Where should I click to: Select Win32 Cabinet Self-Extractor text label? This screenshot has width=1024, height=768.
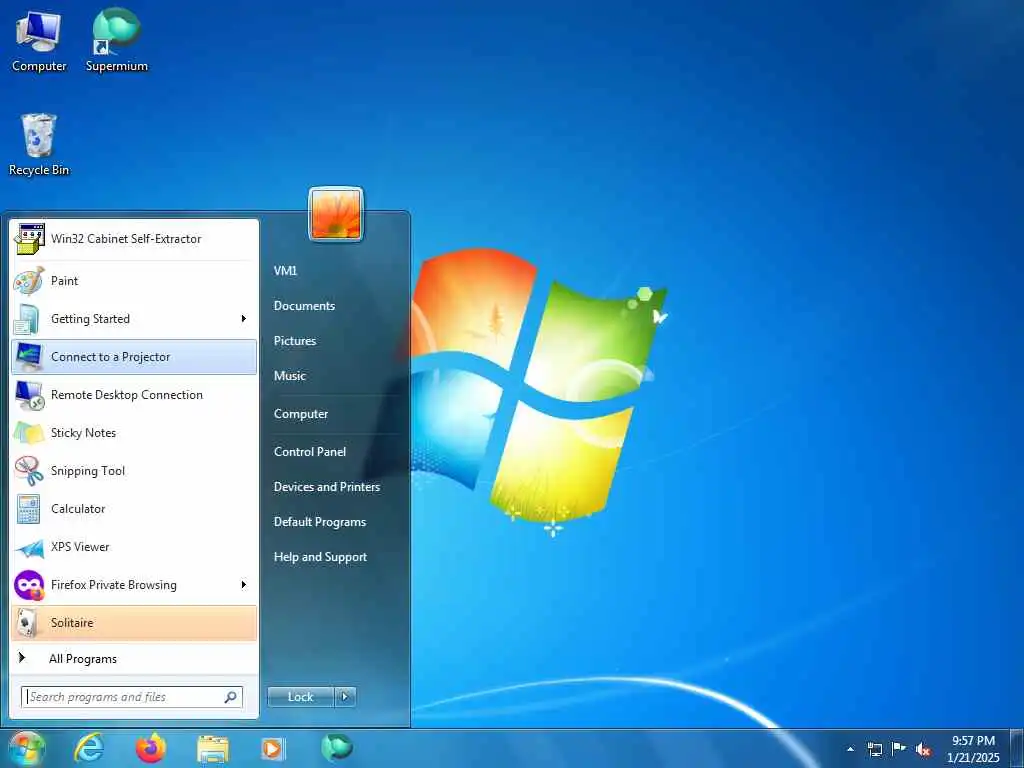pos(126,239)
